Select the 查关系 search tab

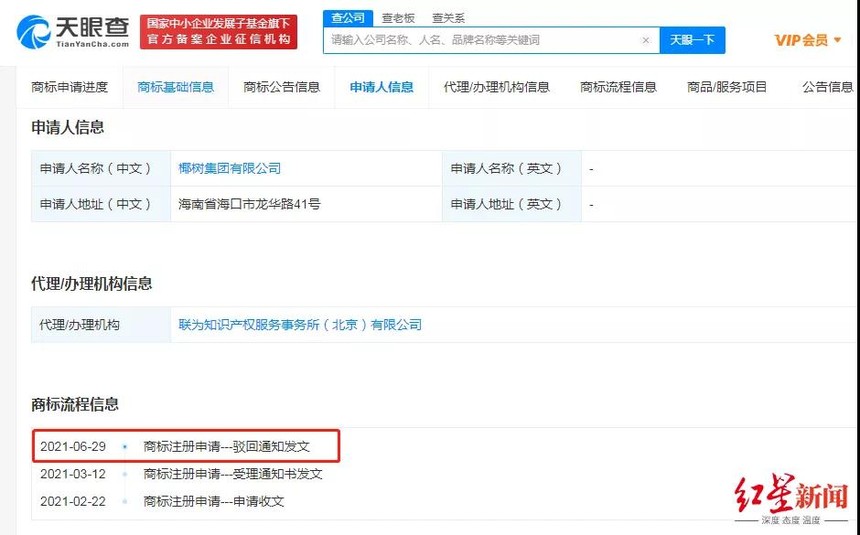tap(448, 18)
